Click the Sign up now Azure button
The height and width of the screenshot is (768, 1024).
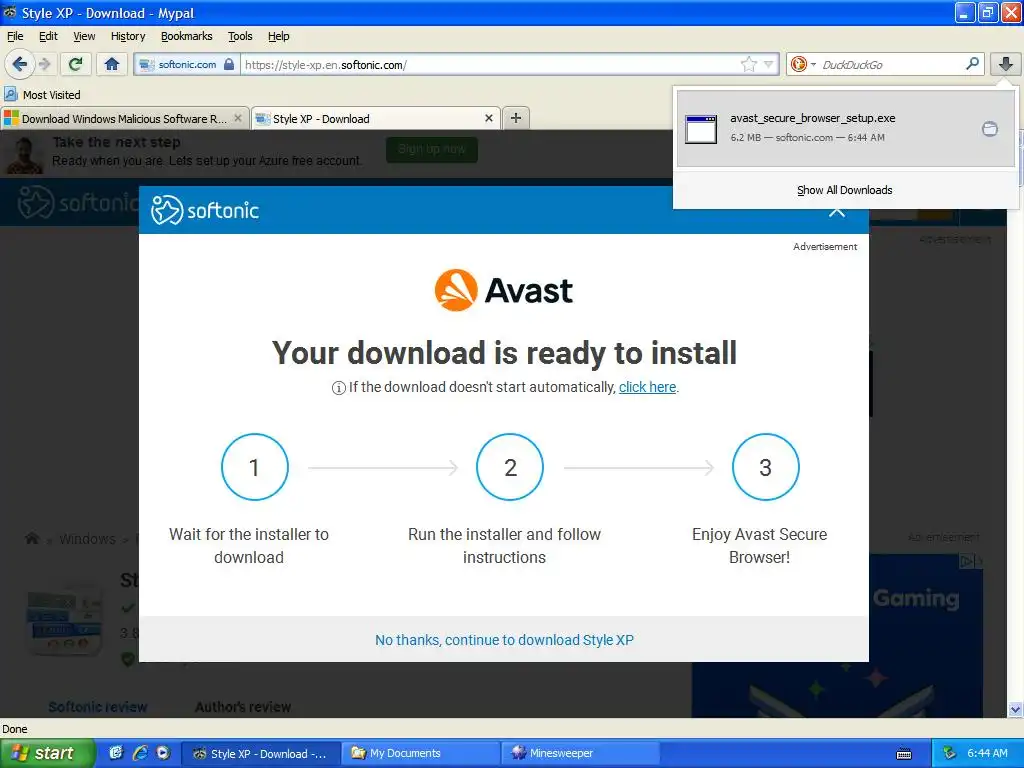[x=432, y=150]
